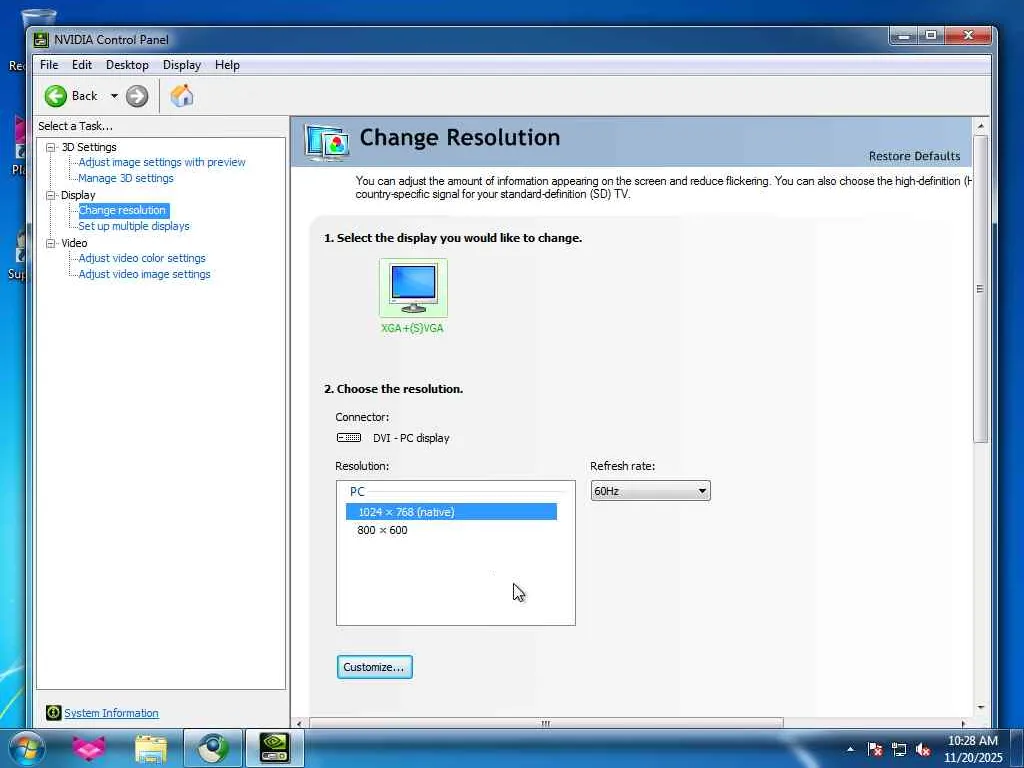
Task: Show hidden tray icons arrow
Action: [850, 749]
